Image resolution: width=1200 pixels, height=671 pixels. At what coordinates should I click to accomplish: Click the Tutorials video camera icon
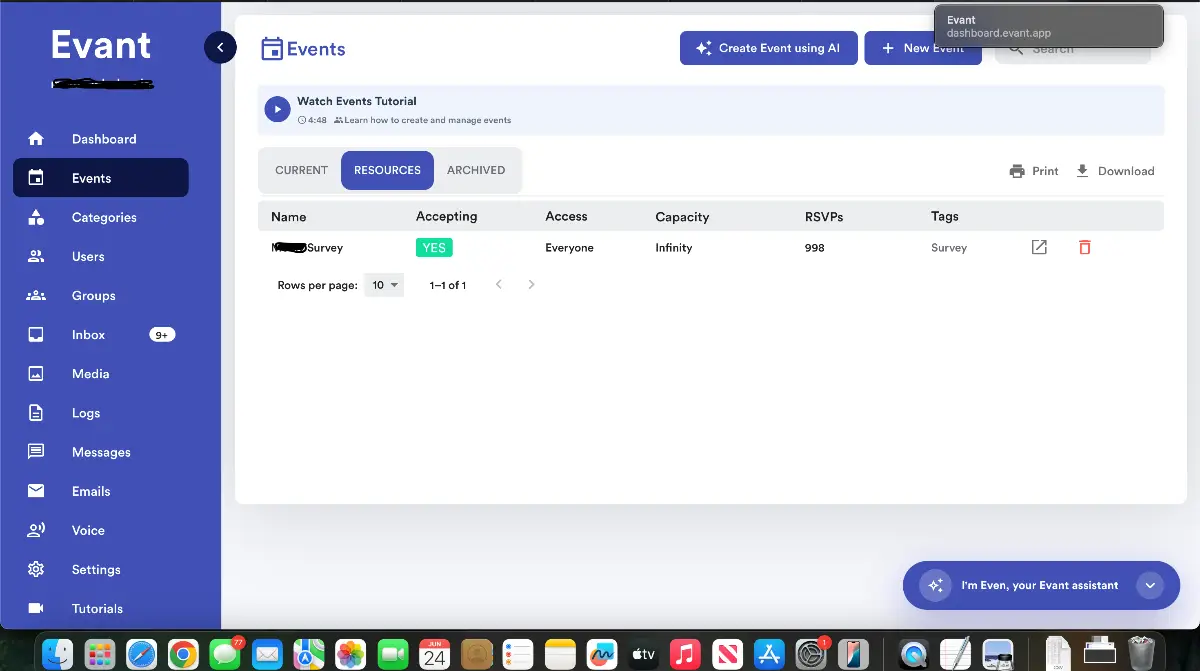(x=36, y=608)
